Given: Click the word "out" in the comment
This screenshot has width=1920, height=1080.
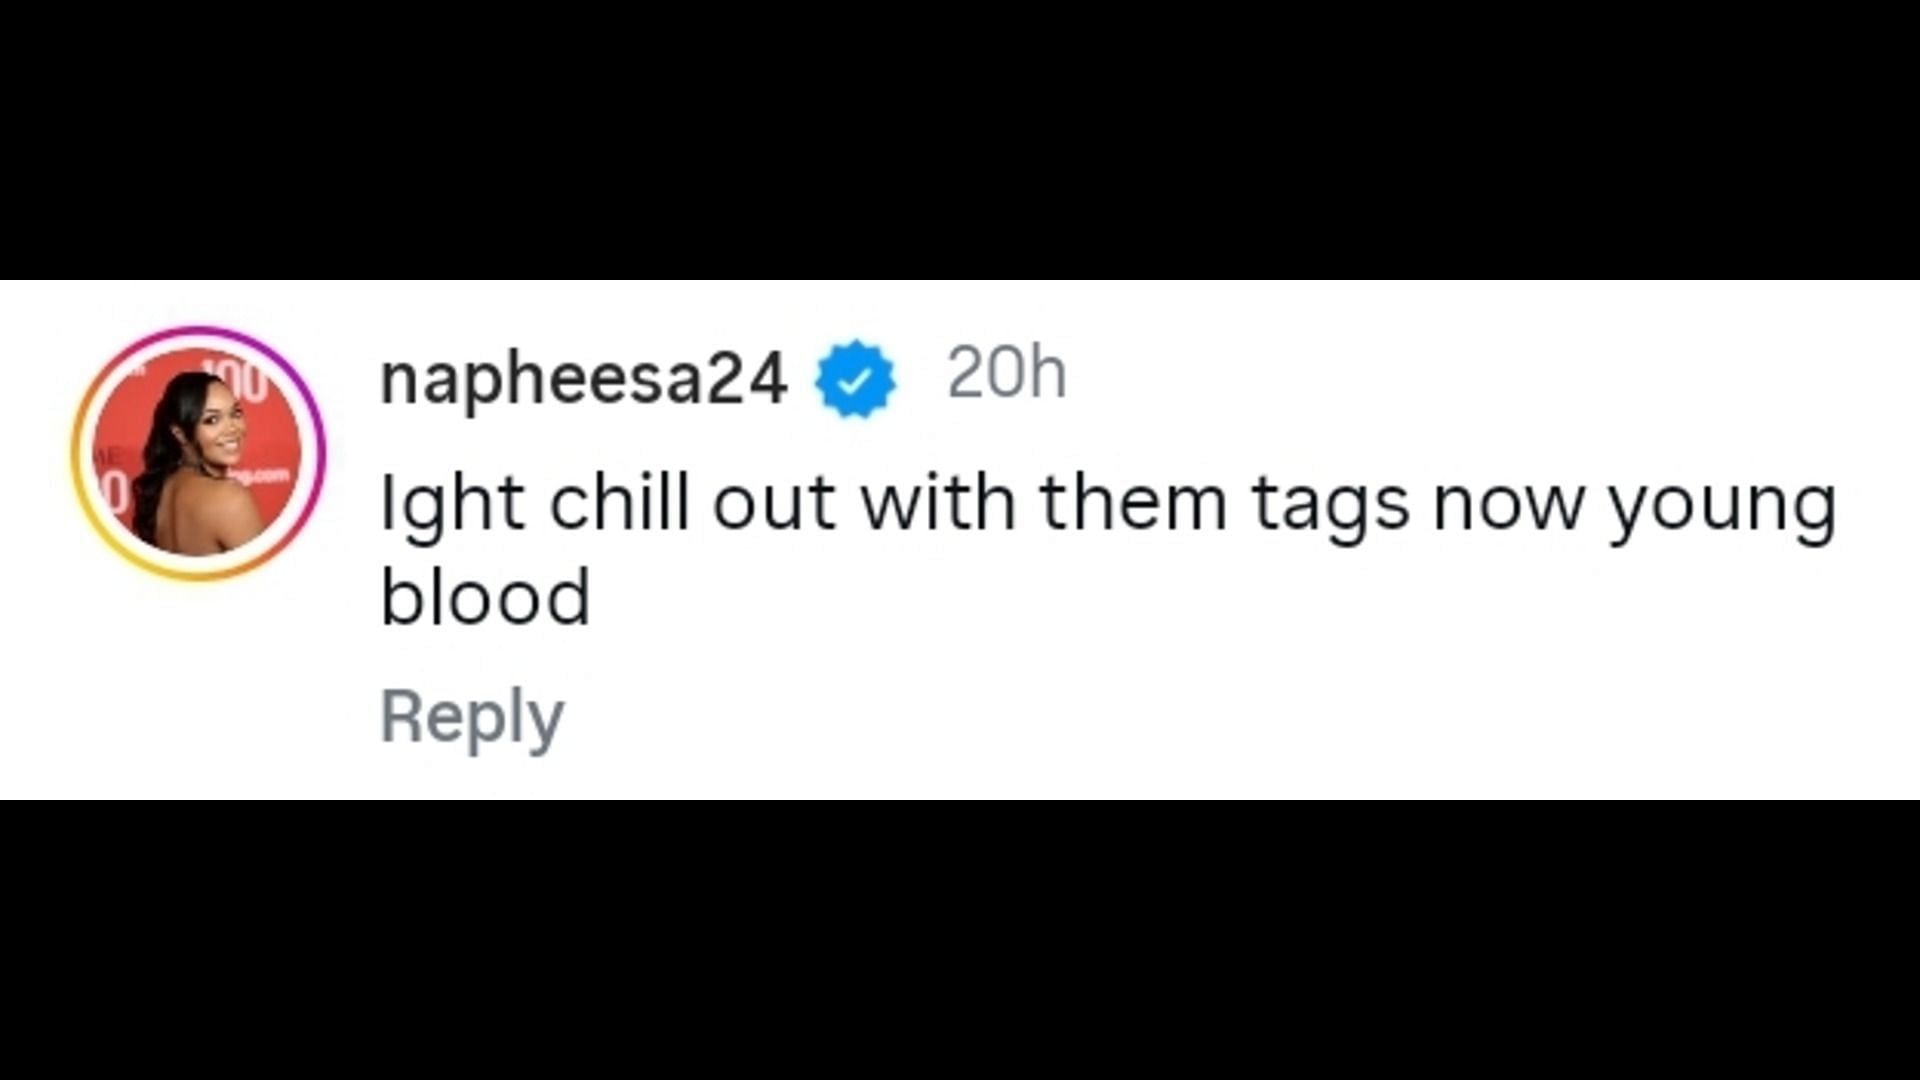Looking at the screenshot, I should click(x=774, y=506).
